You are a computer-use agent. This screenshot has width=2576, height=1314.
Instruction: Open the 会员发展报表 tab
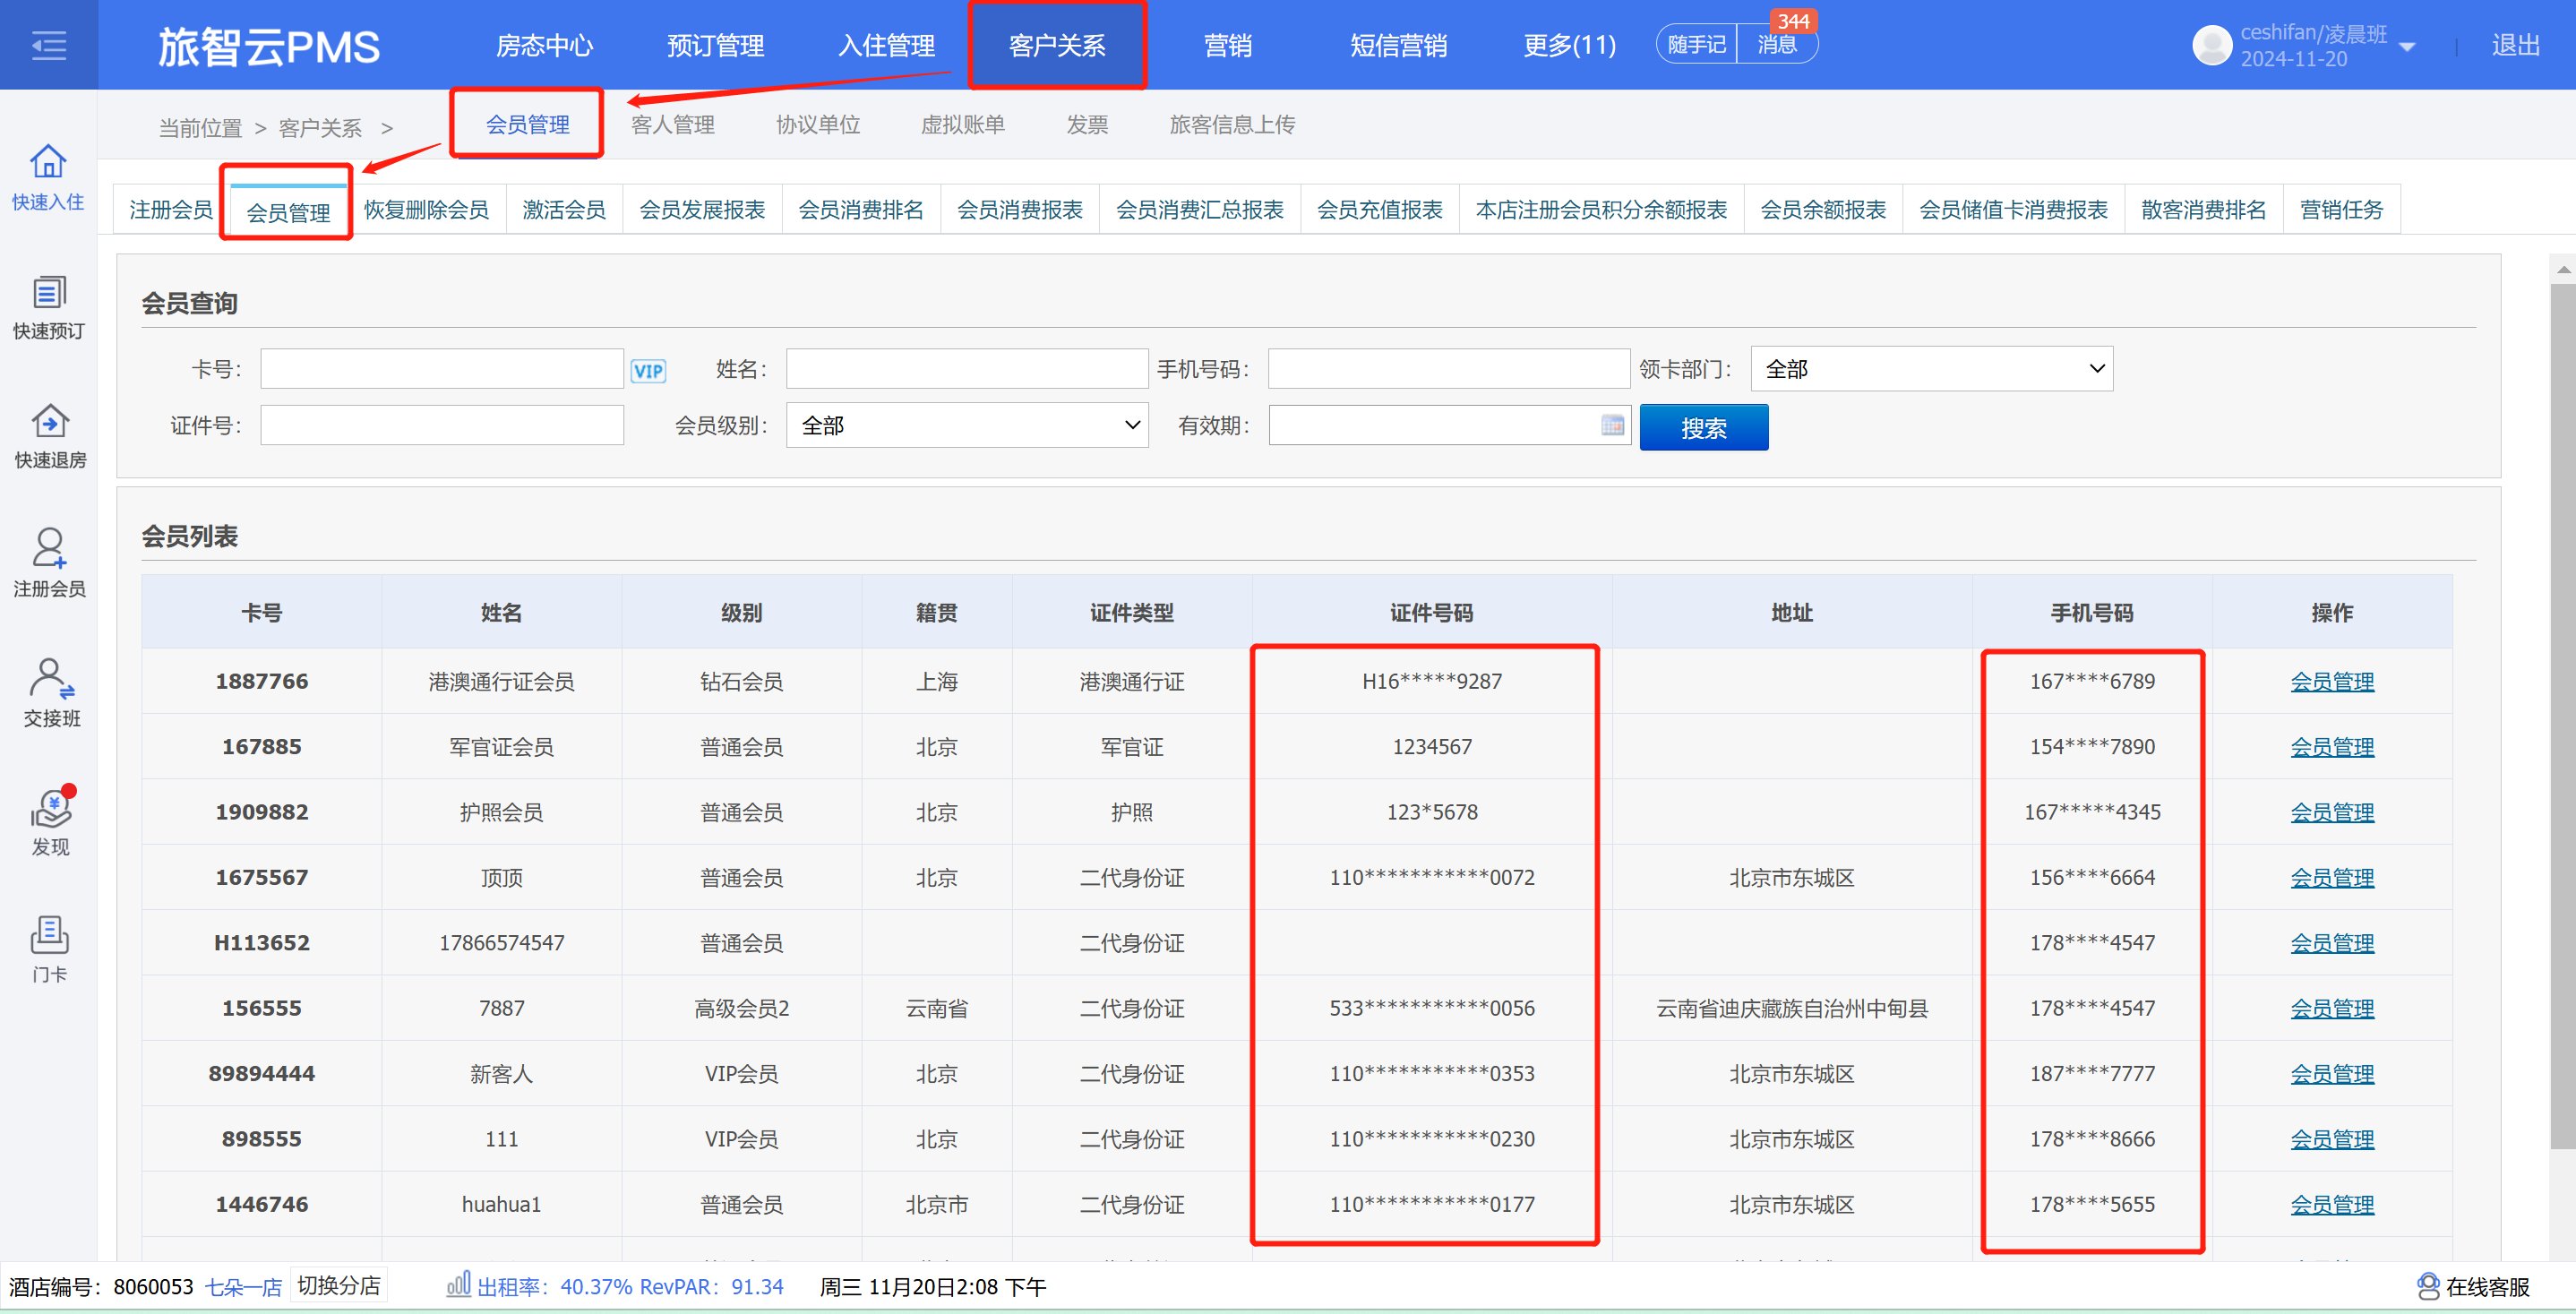coord(702,209)
